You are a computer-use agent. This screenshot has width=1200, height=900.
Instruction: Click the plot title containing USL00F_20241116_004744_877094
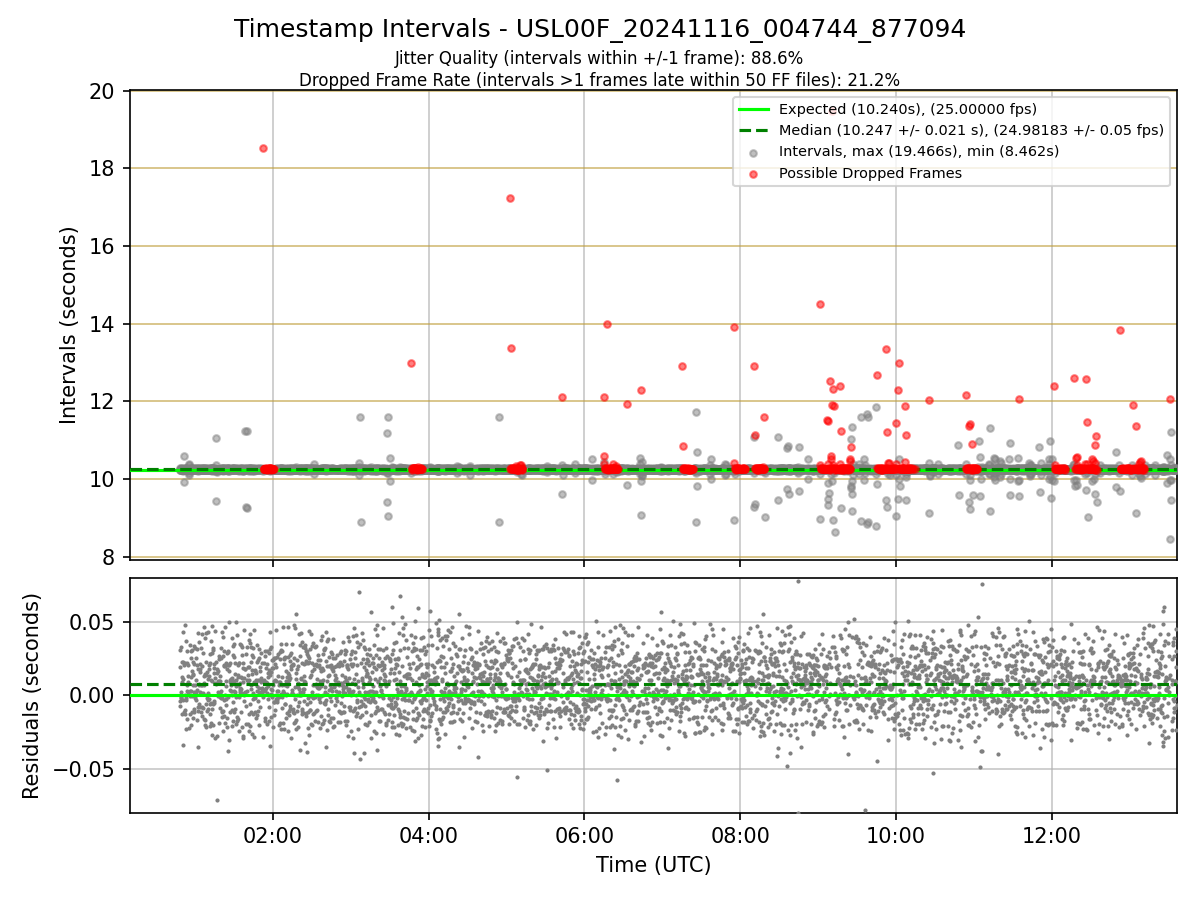click(600, 29)
